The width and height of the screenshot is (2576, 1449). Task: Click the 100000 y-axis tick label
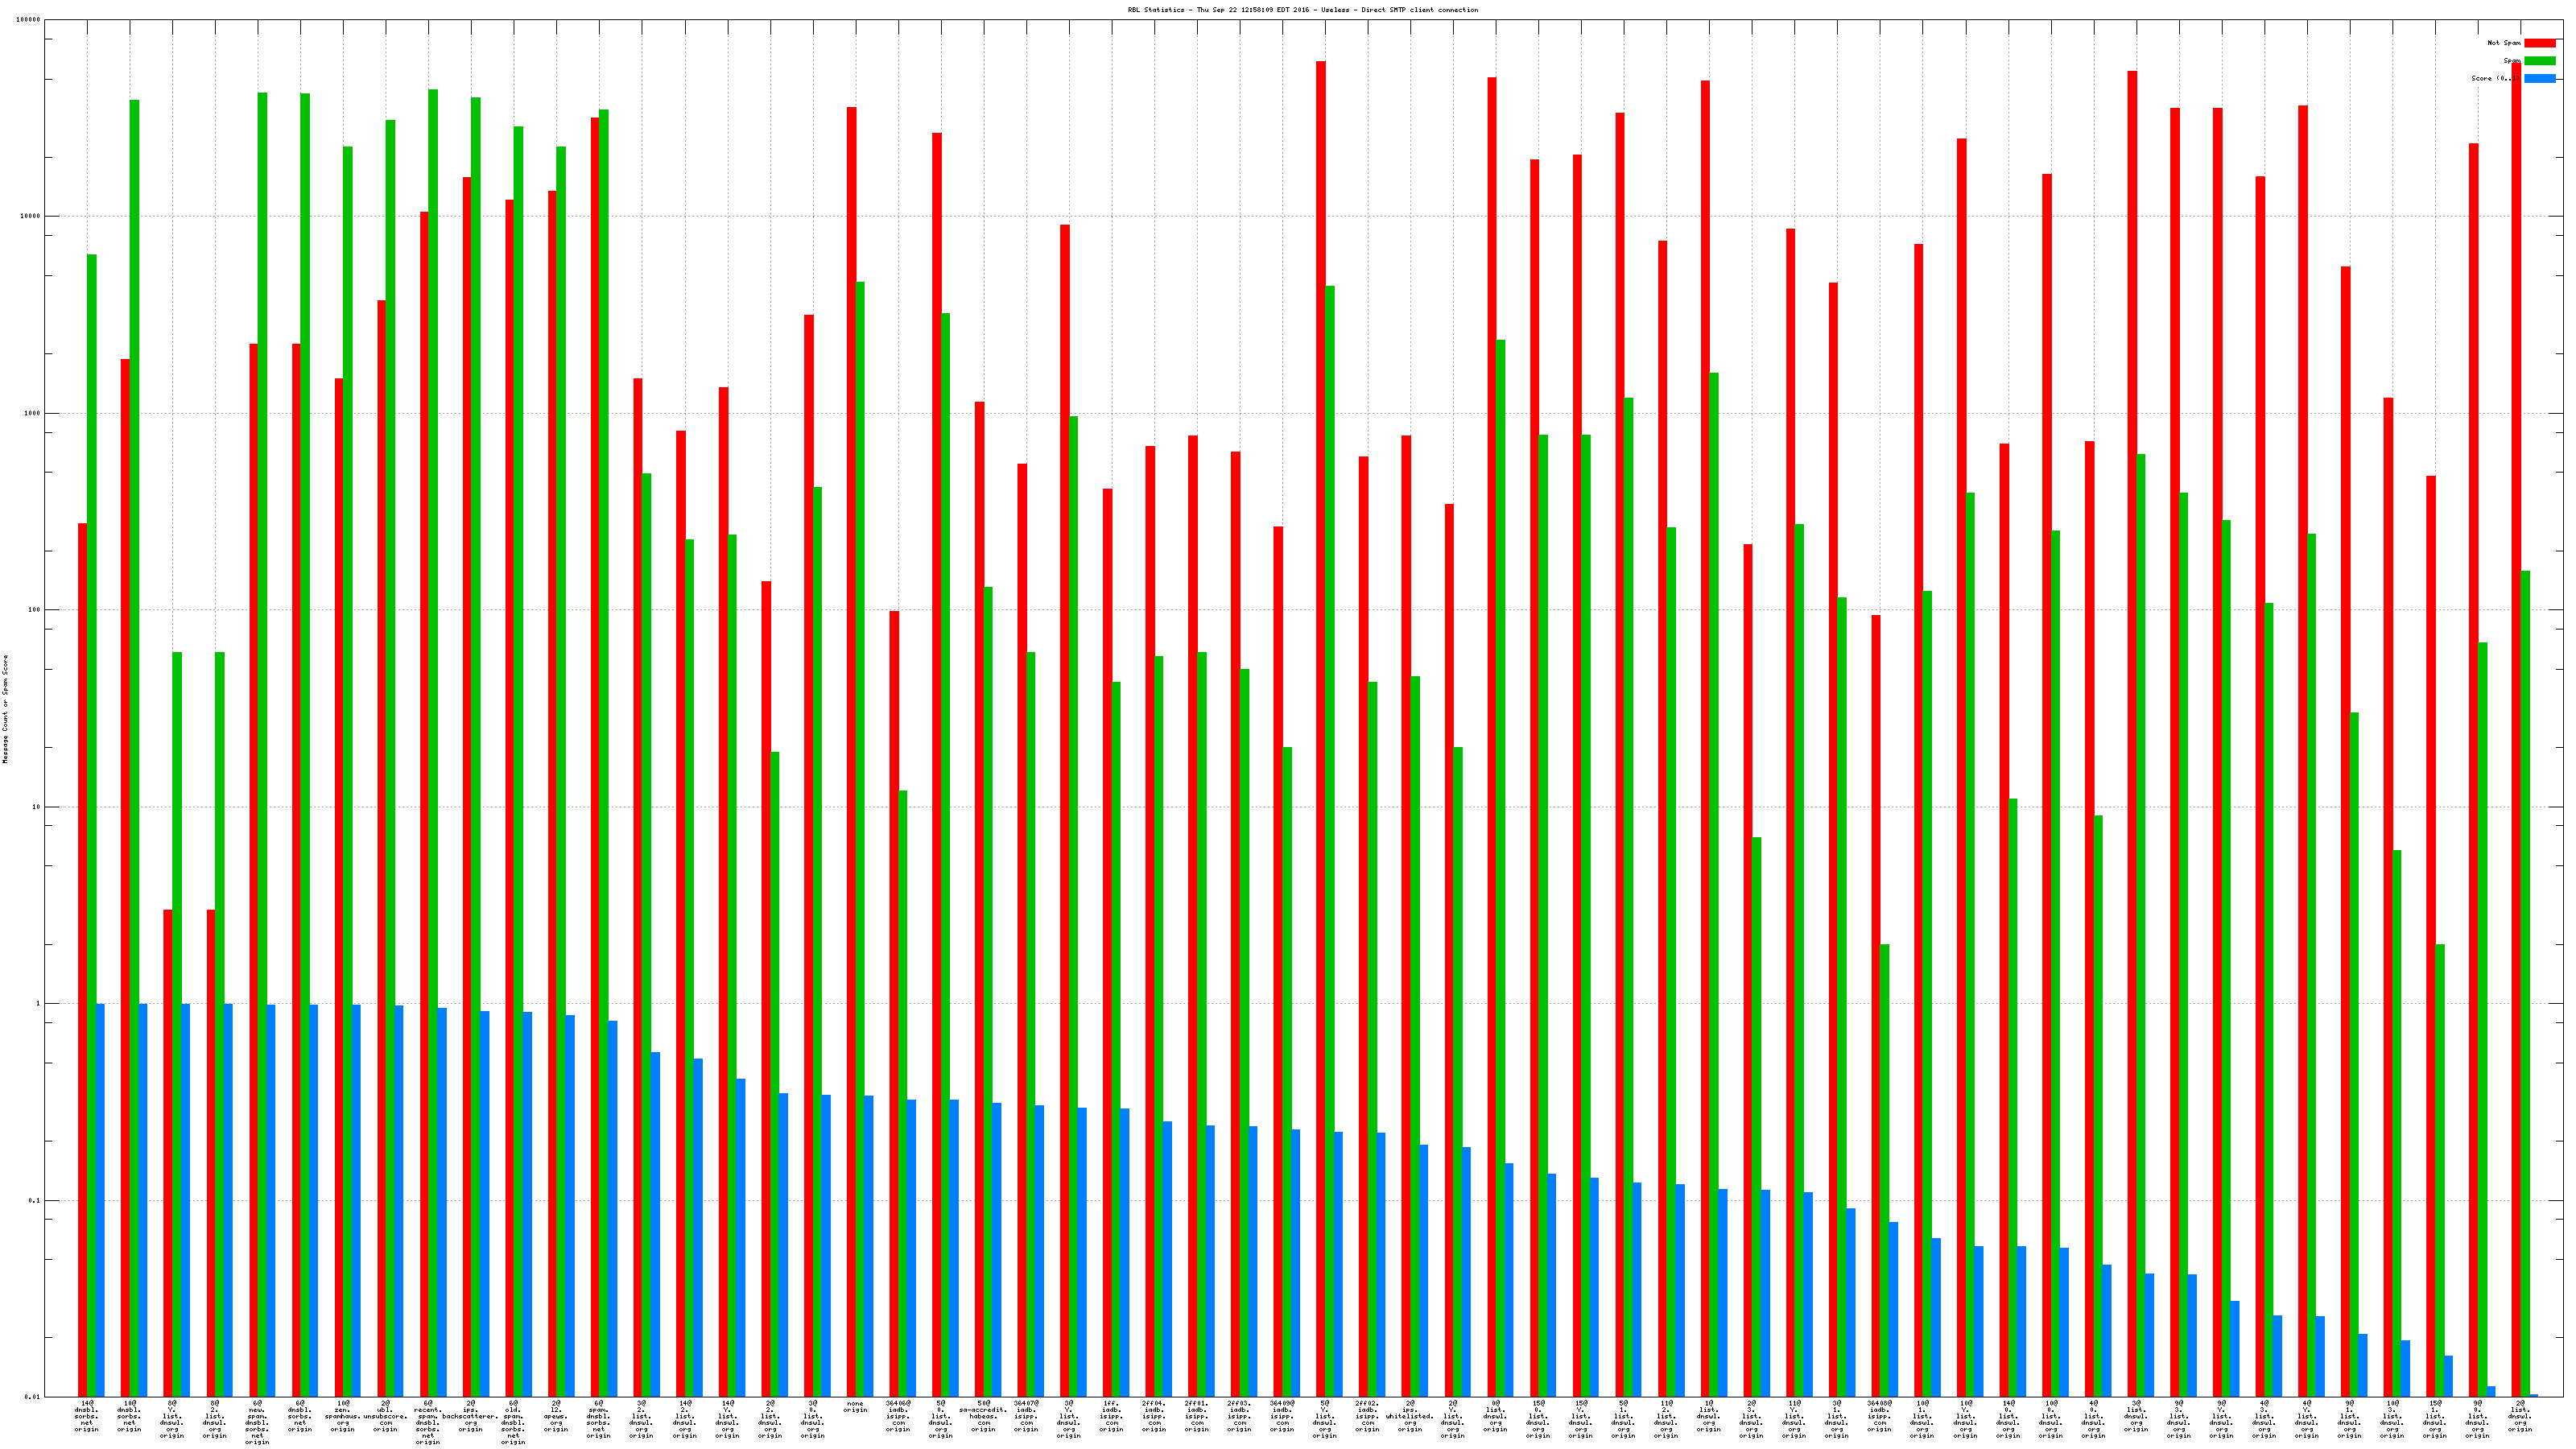pyautogui.click(x=29, y=20)
